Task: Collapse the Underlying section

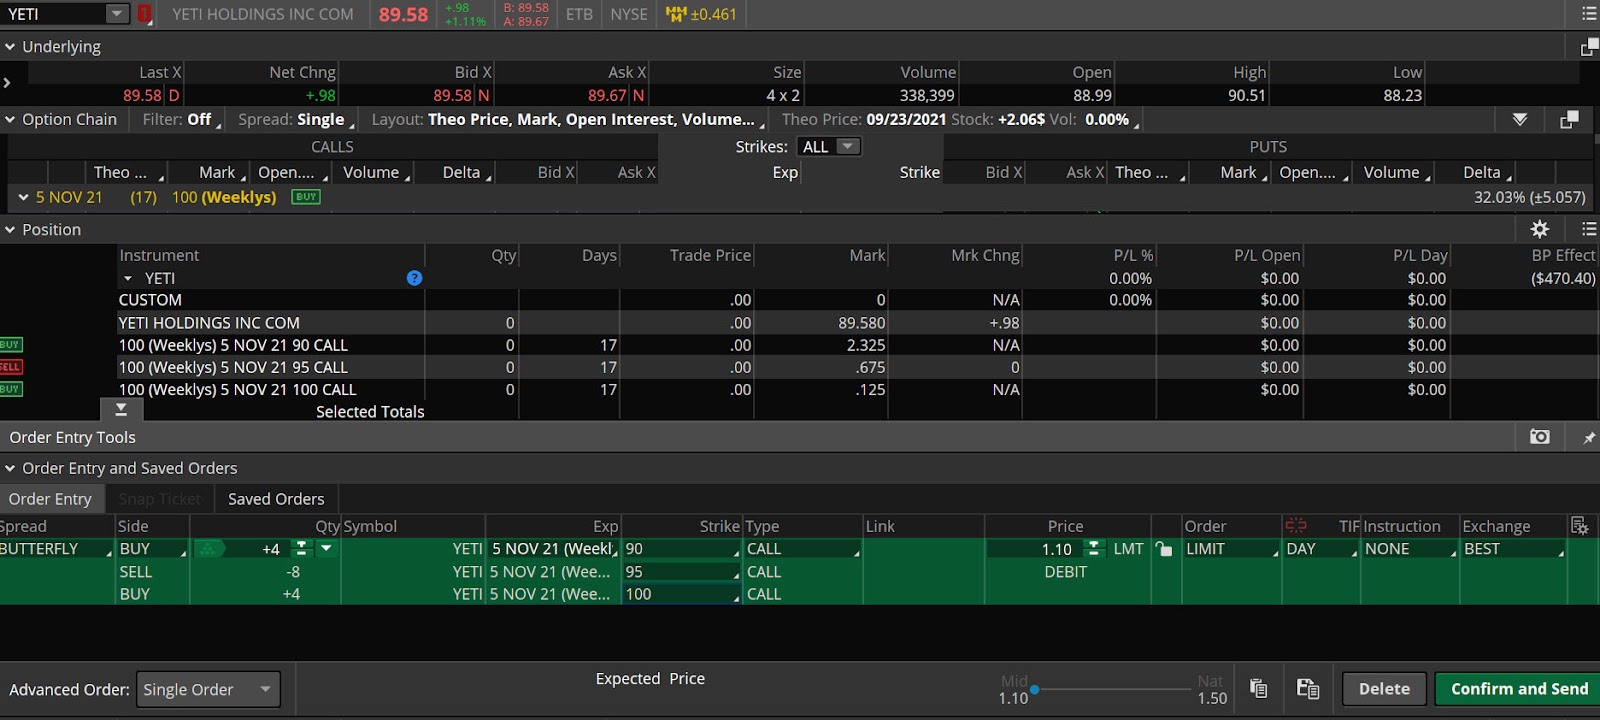Action: click(x=10, y=46)
